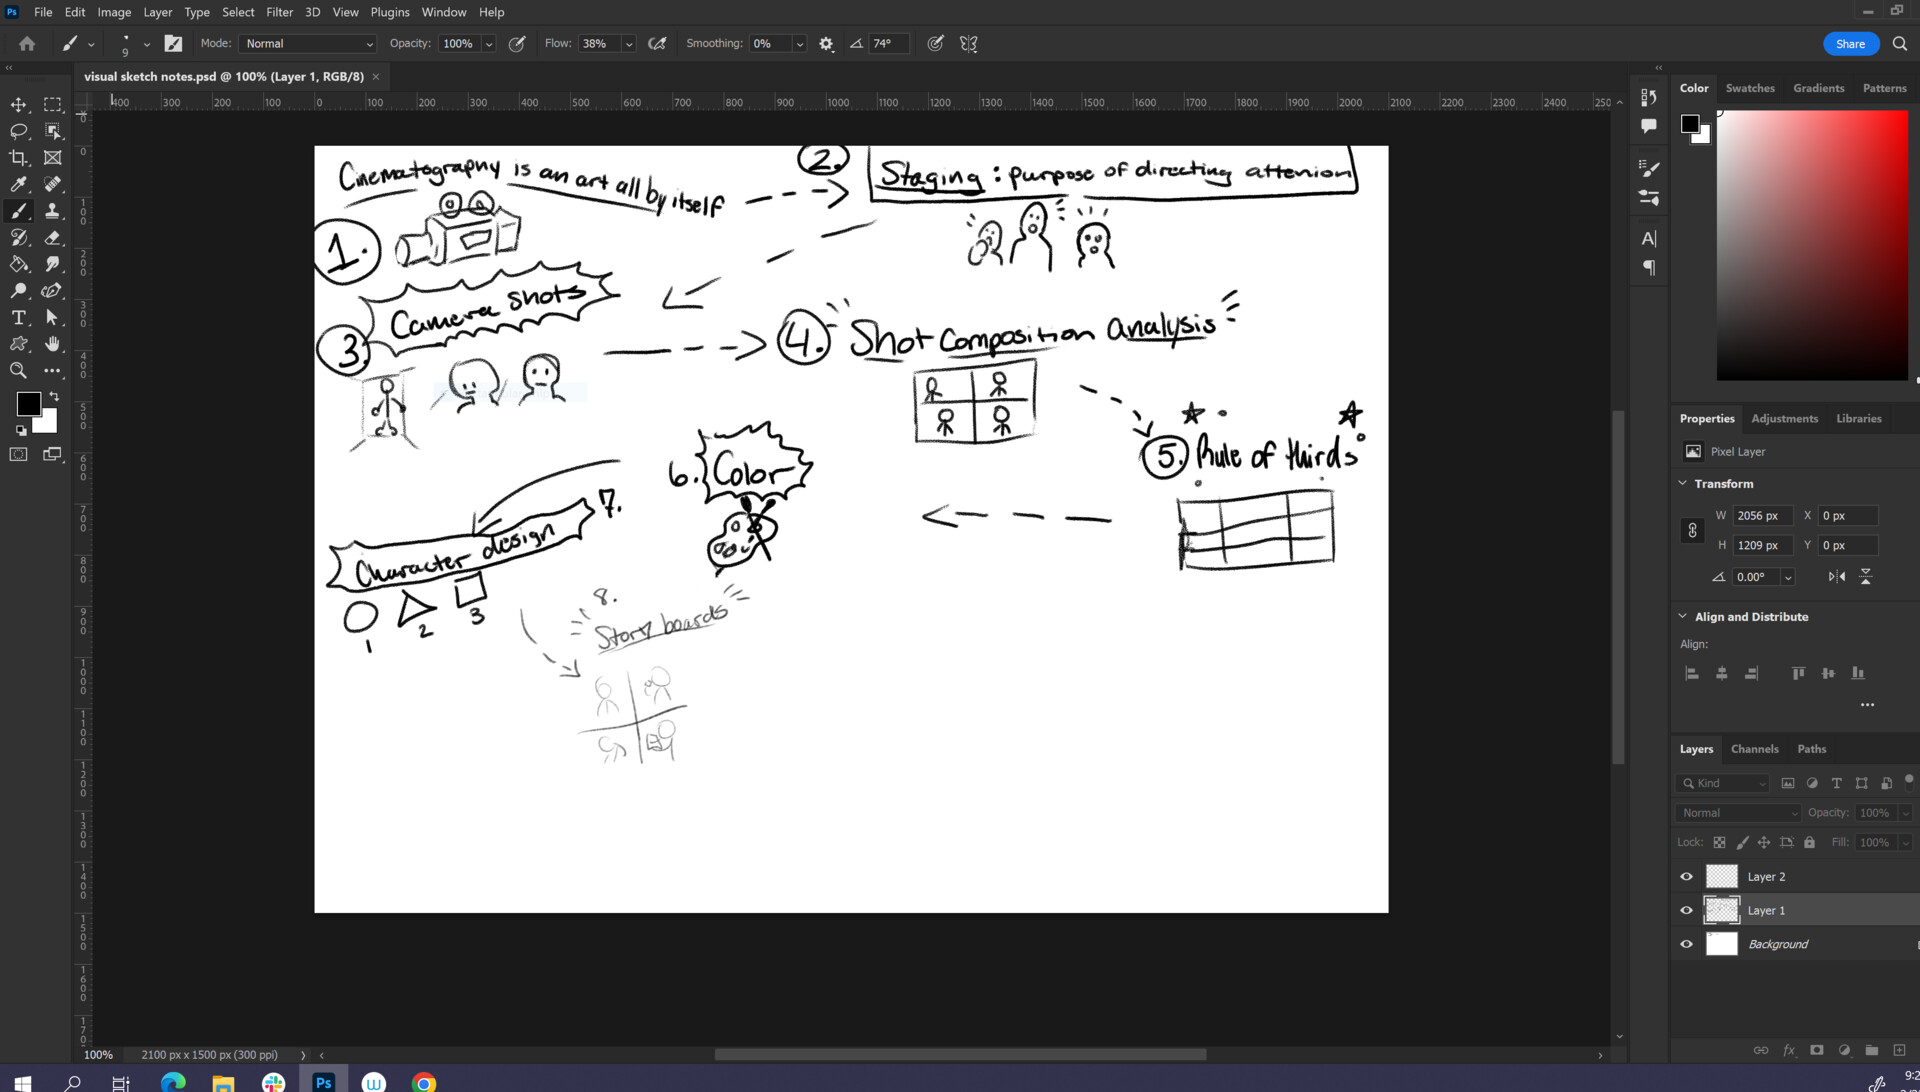Viewport: 1920px width, 1092px height.
Task: Open the foreground color picker
Action: (x=27, y=404)
